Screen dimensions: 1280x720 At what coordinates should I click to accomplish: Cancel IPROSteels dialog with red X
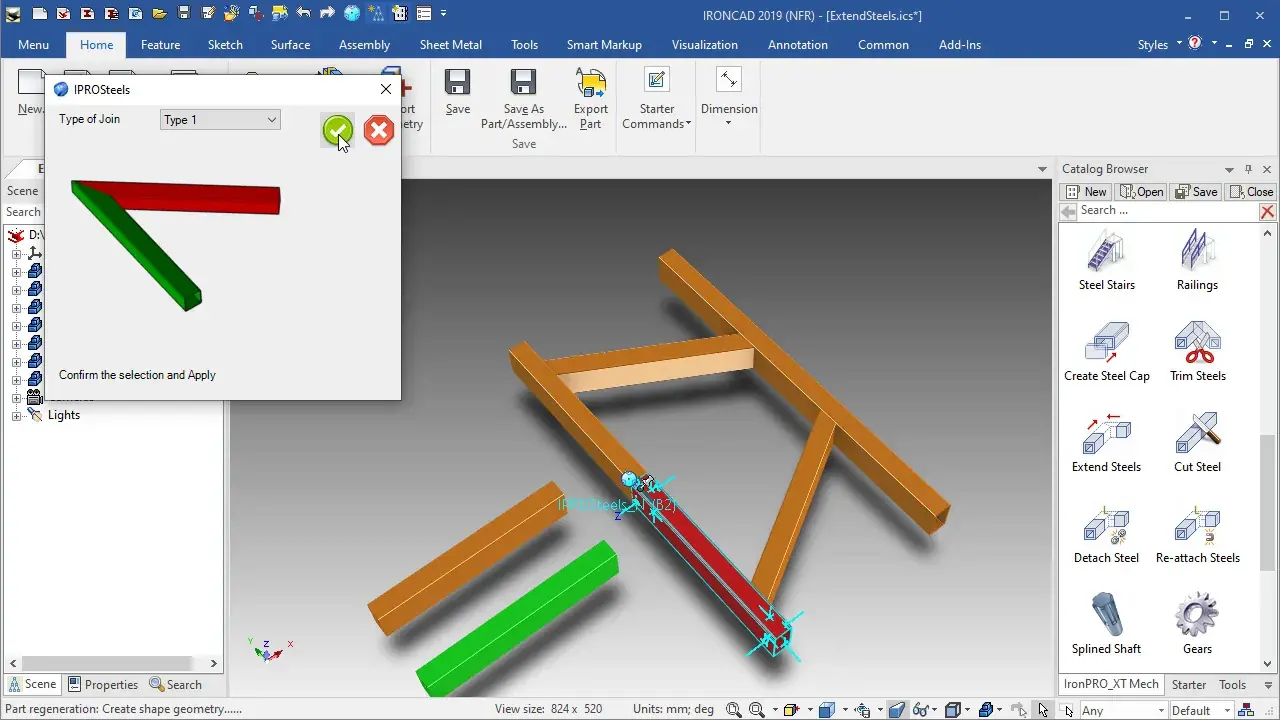(379, 130)
